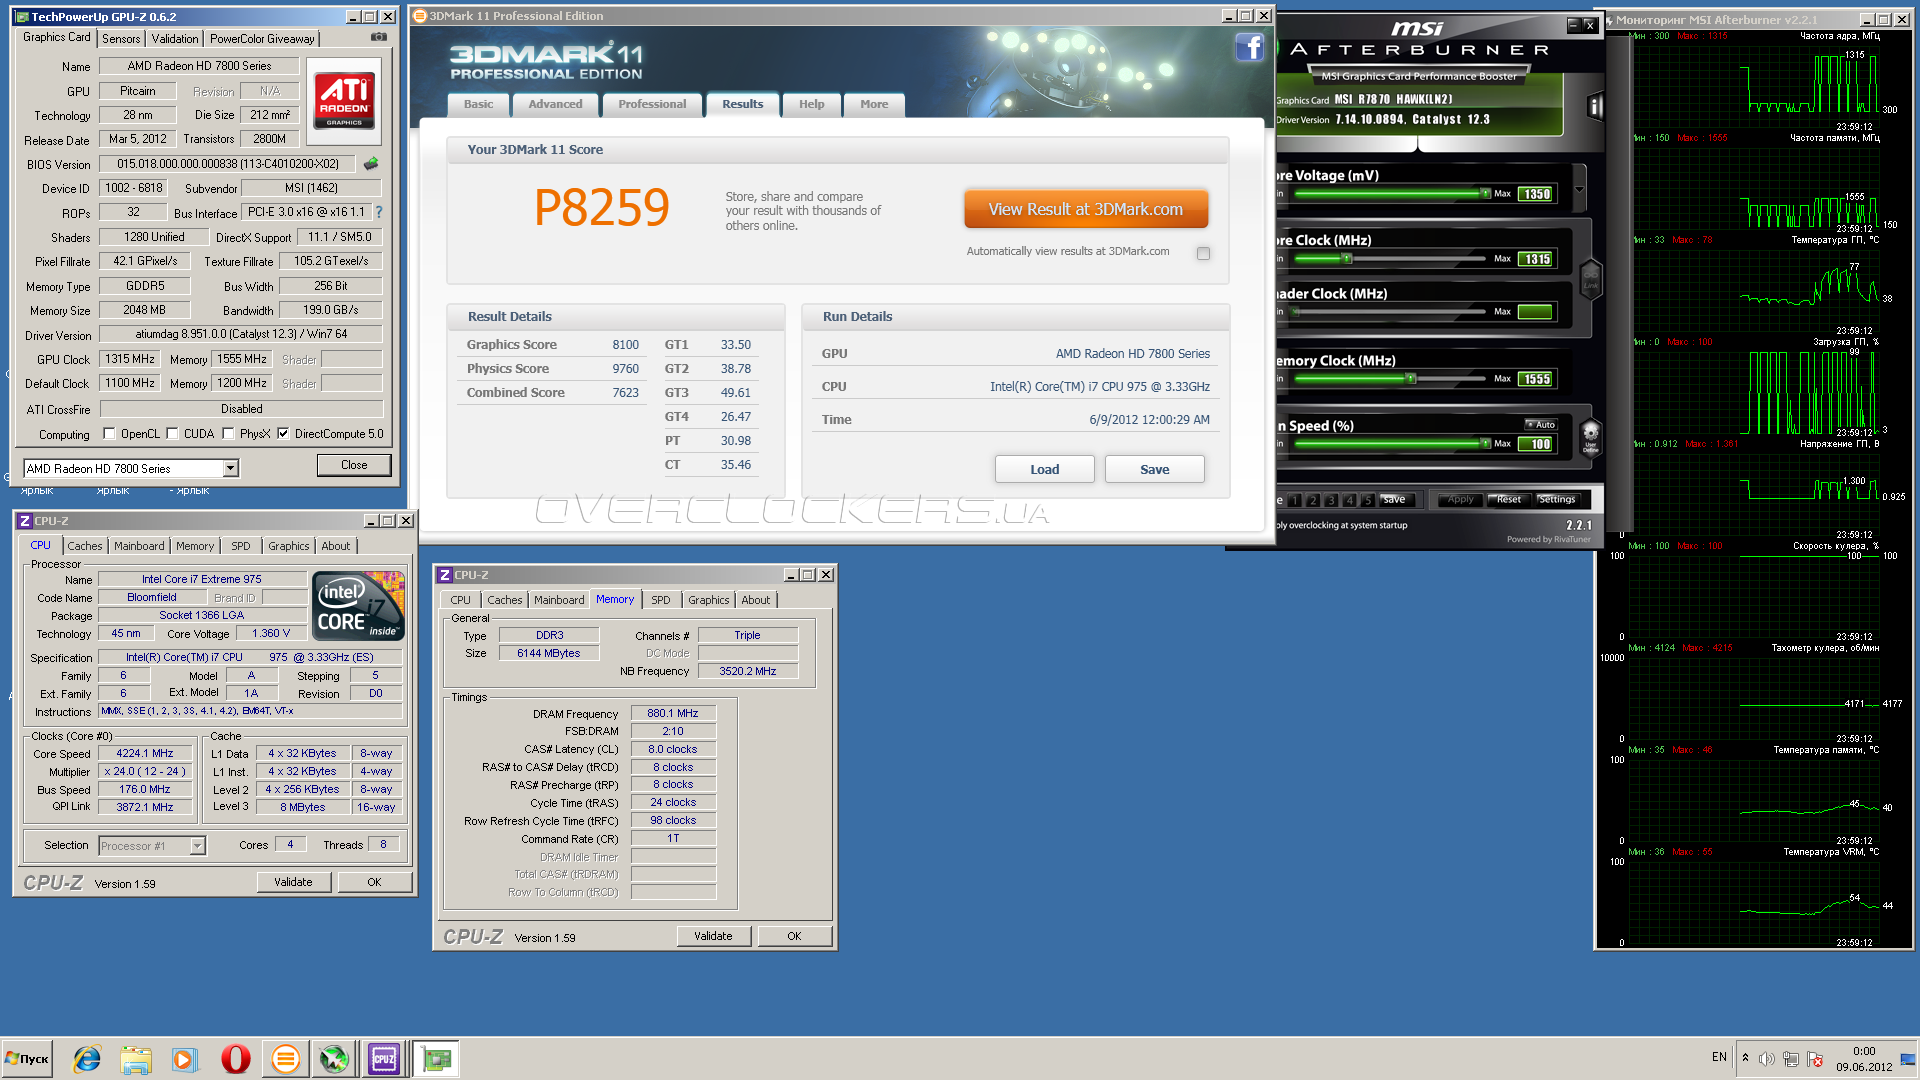
Task: Open the Advanced tab in 3DMark 11
Action: pyautogui.click(x=555, y=104)
